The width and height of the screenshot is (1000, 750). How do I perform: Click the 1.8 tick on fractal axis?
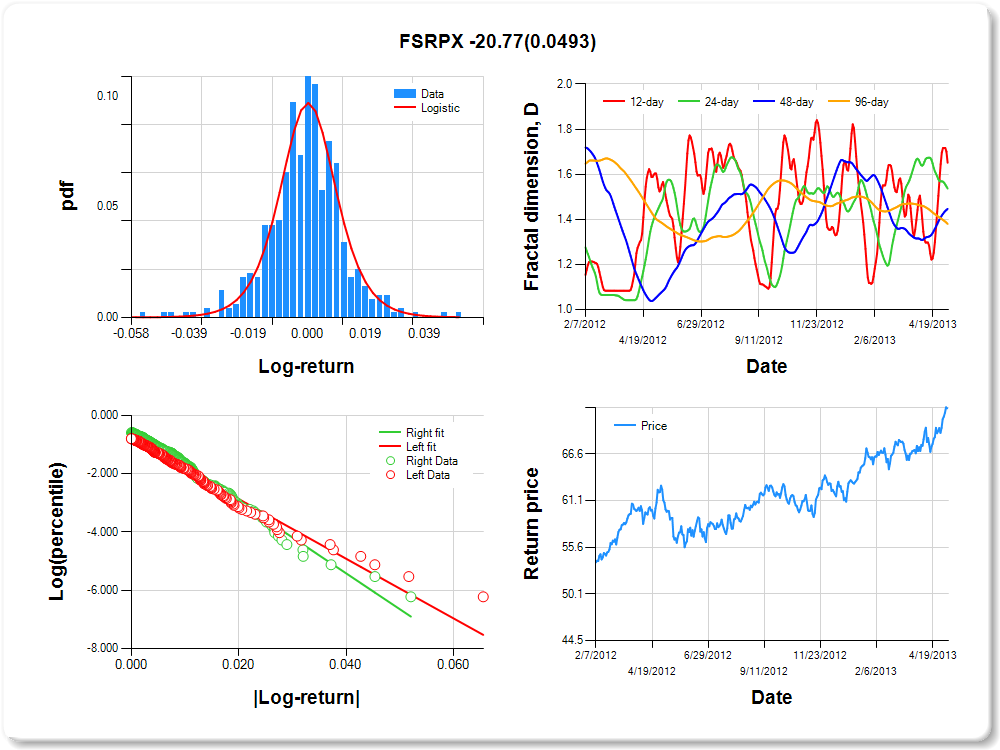pyautogui.click(x=564, y=129)
